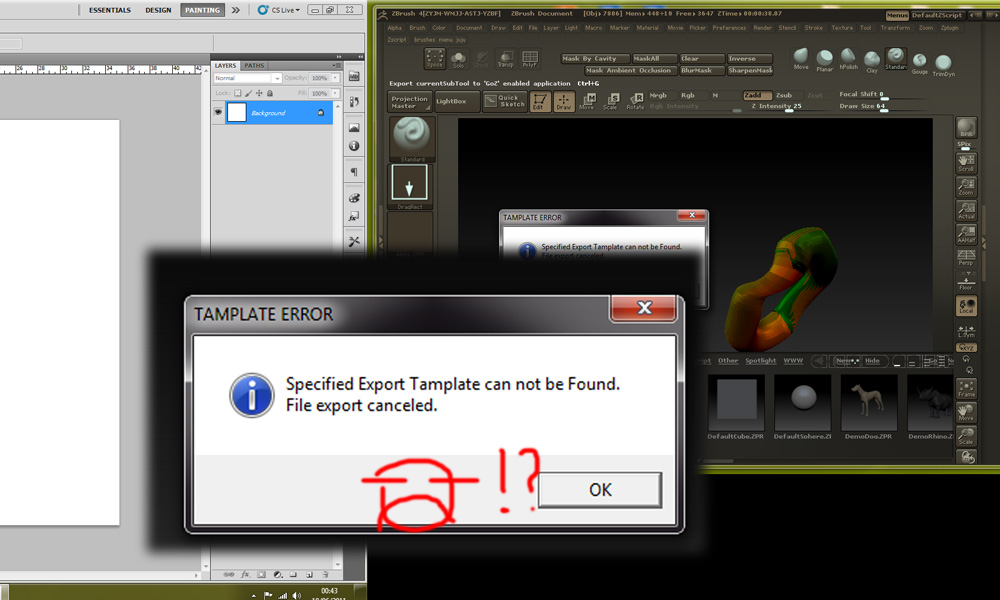This screenshot has height=600, width=1000.
Task: Open Spotlight tab in LightBox
Action: (760, 361)
